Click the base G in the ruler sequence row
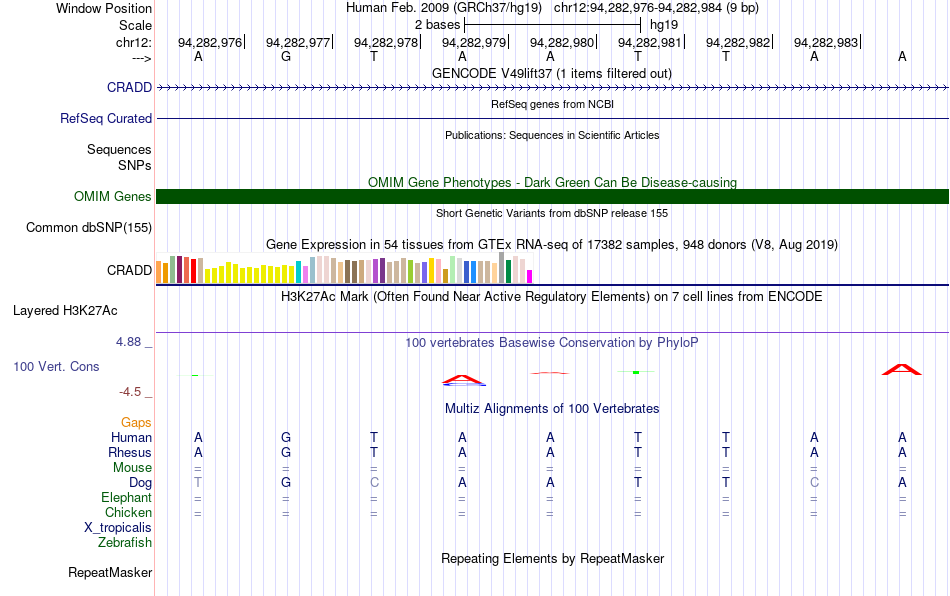Viewport: 950px width, 596px height. click(x=286, y=57)
